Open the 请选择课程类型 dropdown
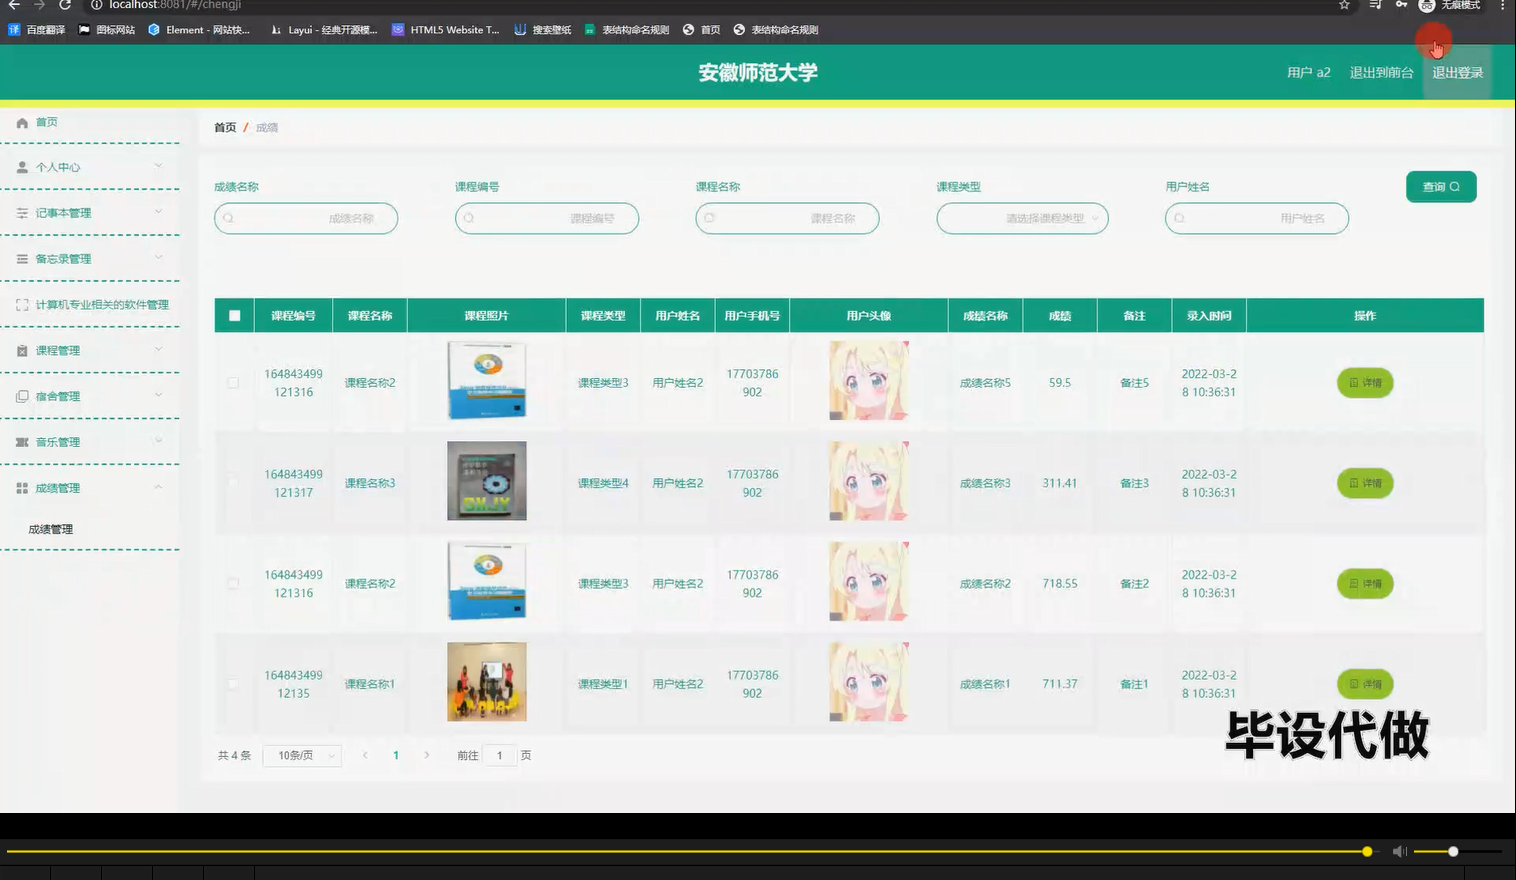Viewport: 1516px width, 880px height. 1021,218
